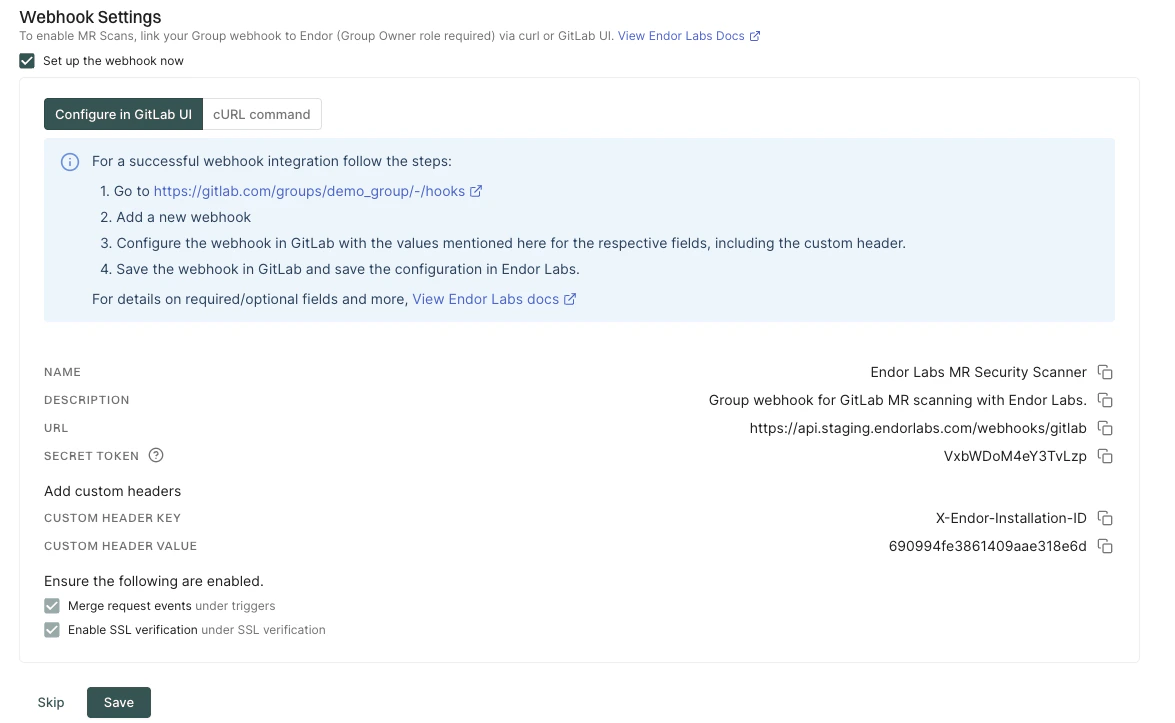Image resolution: width=1175 pixels, height=723 pixels.
Task: Open the secret token help tooltip
Action: (x=155, y=455)
